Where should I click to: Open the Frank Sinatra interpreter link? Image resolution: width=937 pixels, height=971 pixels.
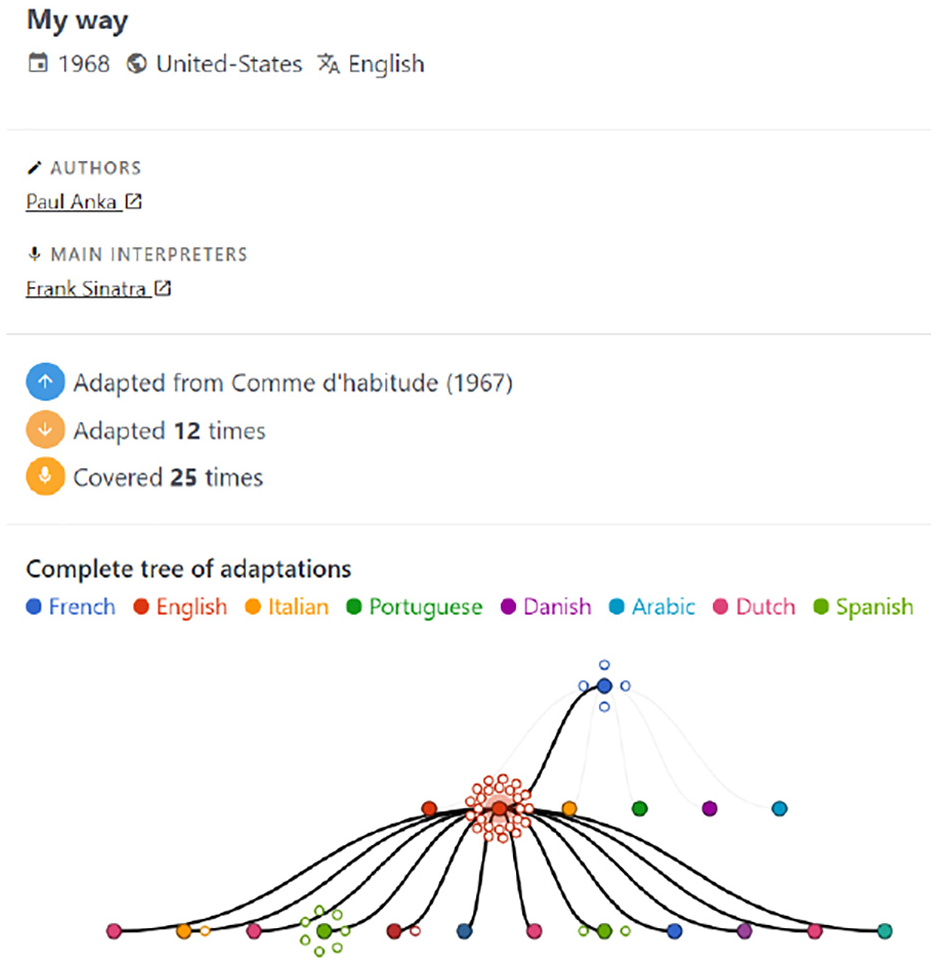coord(86,288)
